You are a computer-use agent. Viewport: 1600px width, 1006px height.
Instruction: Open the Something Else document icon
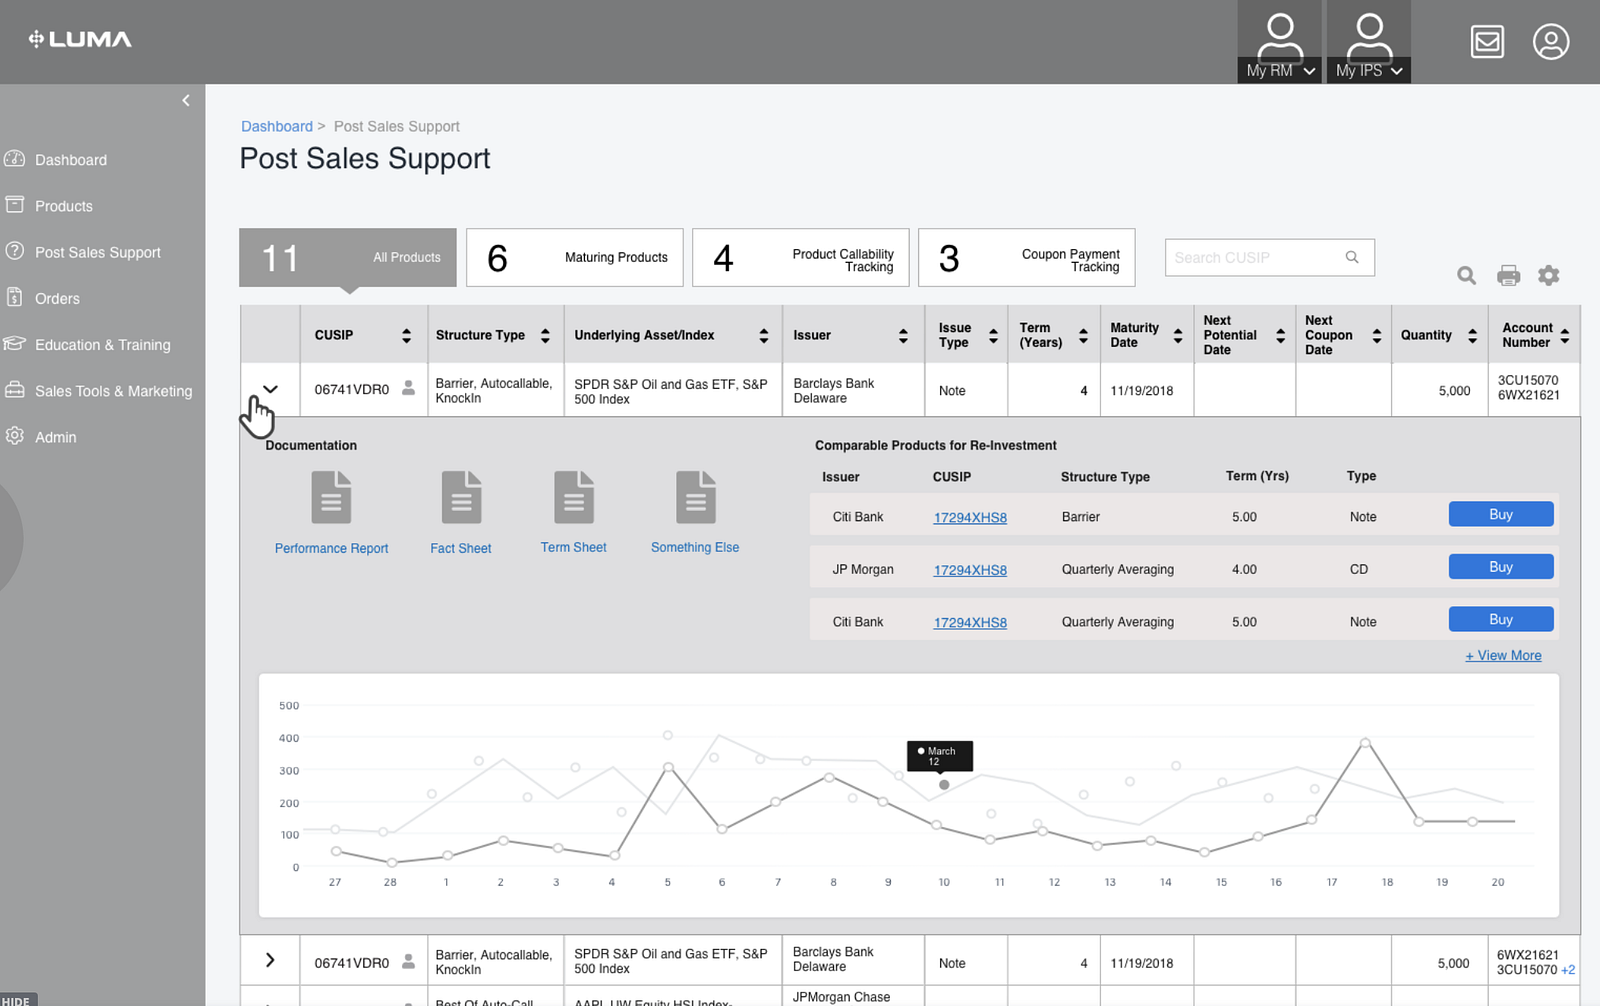point(696,497)
